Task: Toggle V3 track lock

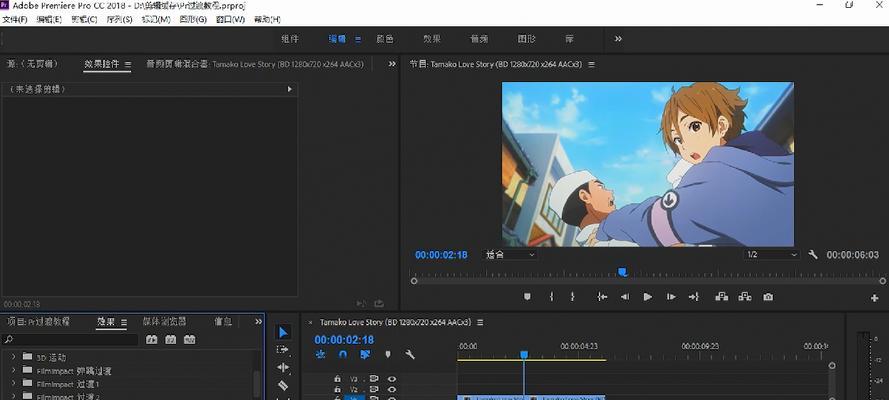Action: 337,378
